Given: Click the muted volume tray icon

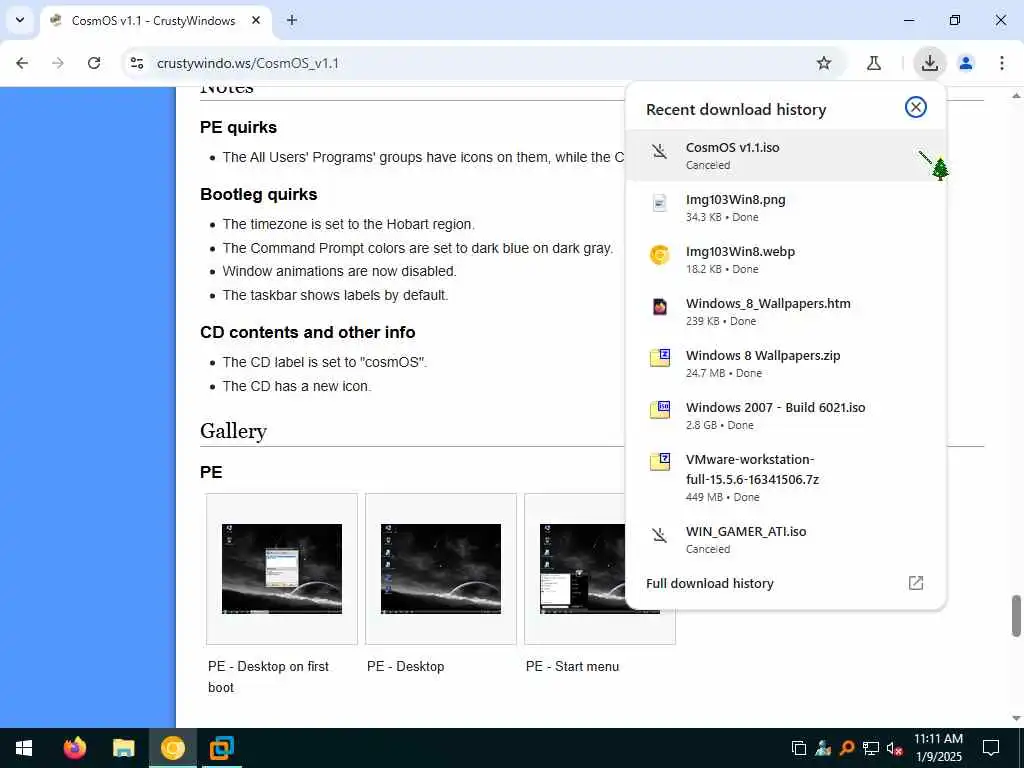Looking at the screenshot, I should (895, 748).
